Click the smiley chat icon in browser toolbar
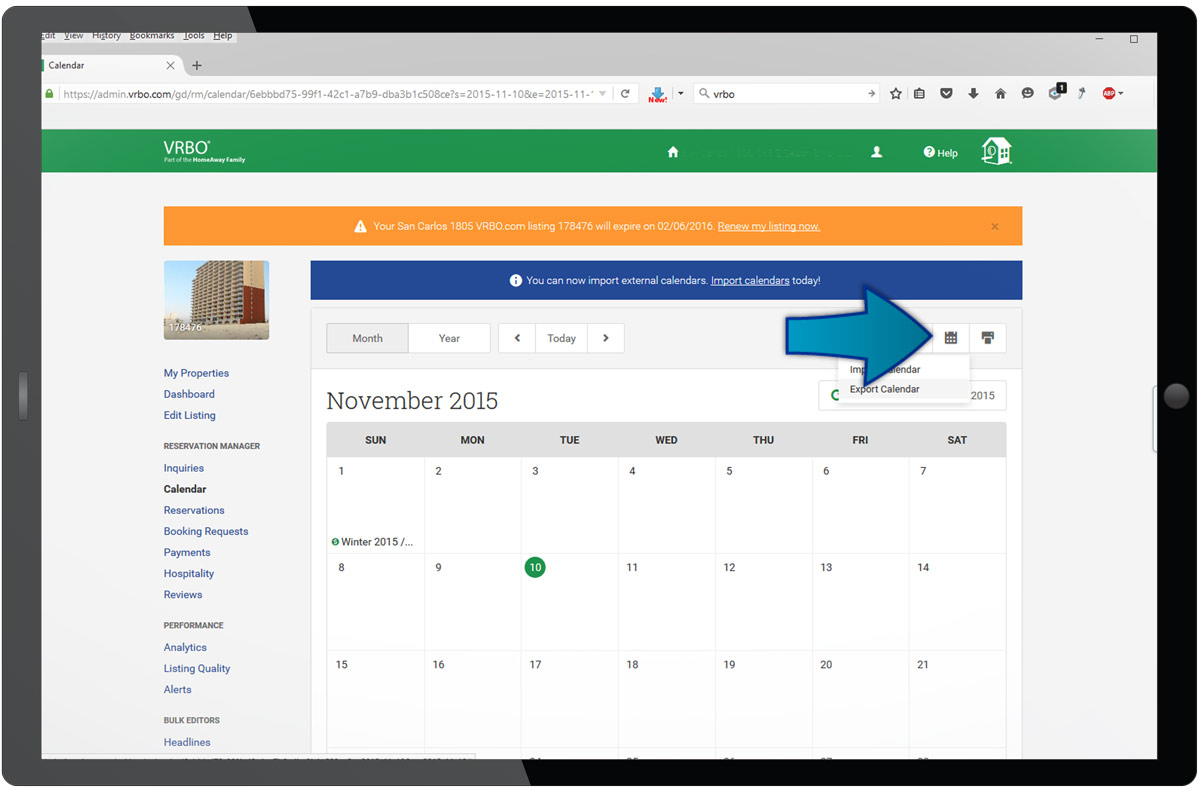This screenshot has width=1200, height=791. [x=1027, y=94]
